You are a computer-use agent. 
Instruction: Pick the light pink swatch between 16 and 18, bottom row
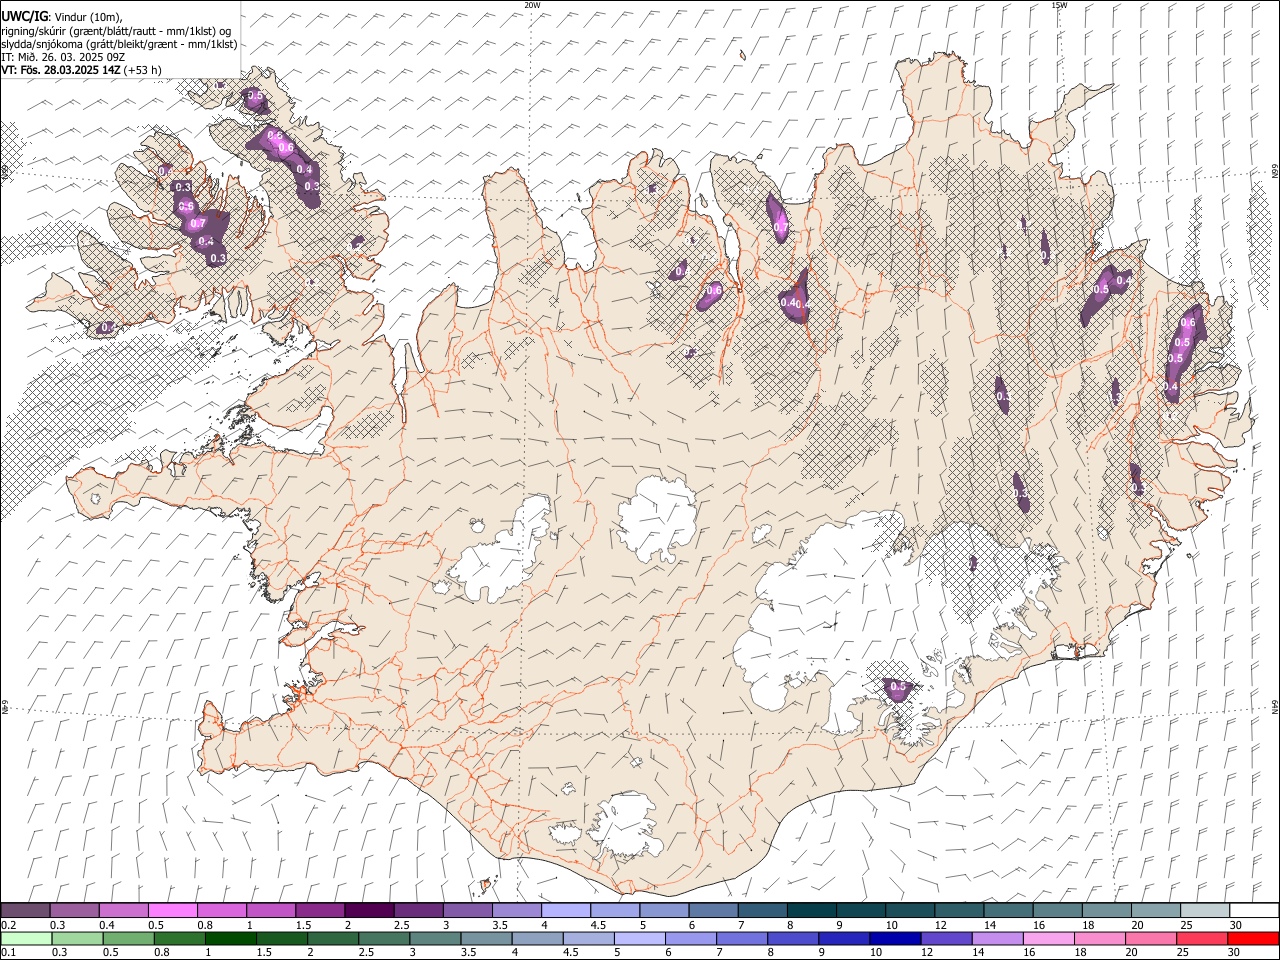pos(1049,939)
